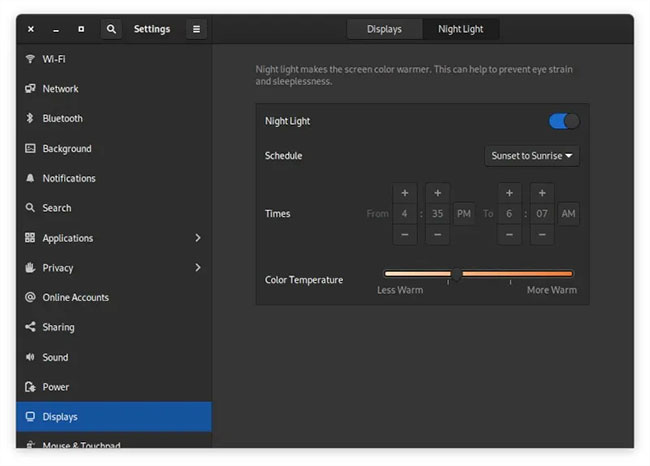Click the To minutes field showing 07
Image resolution: width=650 pixels, height=466 pixels.
point(542,214)
